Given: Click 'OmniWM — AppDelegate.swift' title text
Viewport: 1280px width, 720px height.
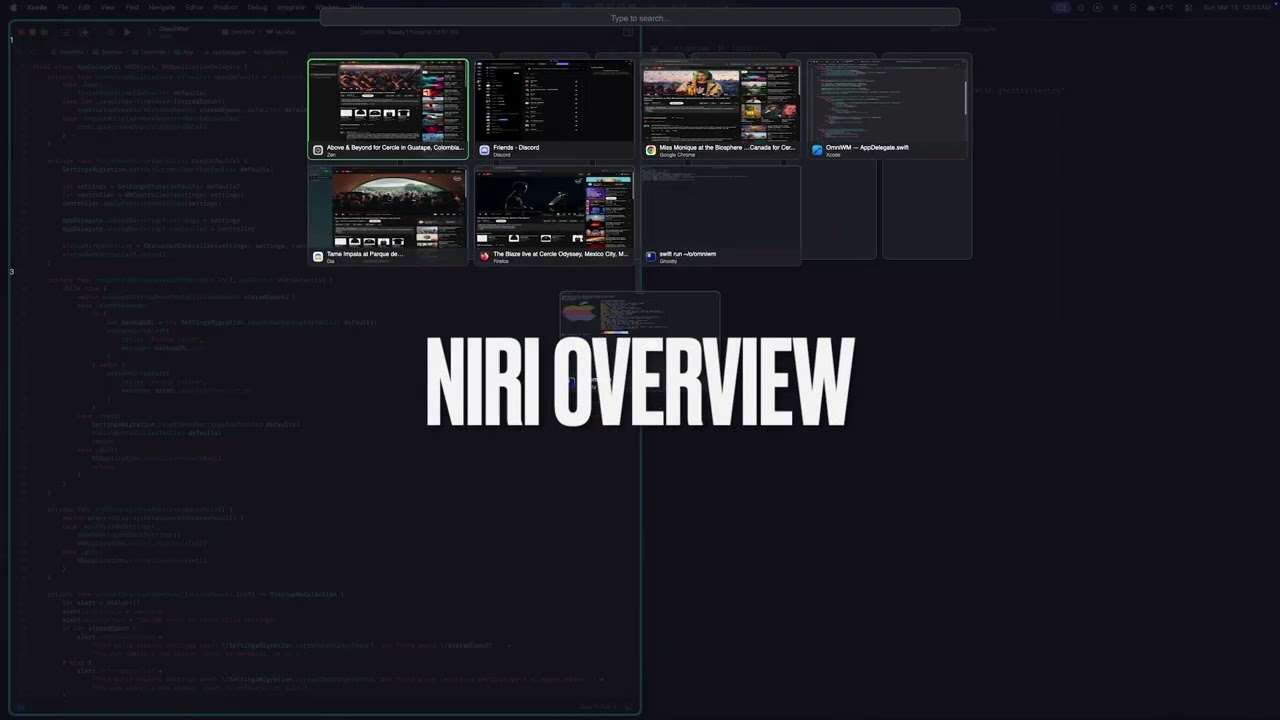Looking at the screenshot, I should [867, 147].
